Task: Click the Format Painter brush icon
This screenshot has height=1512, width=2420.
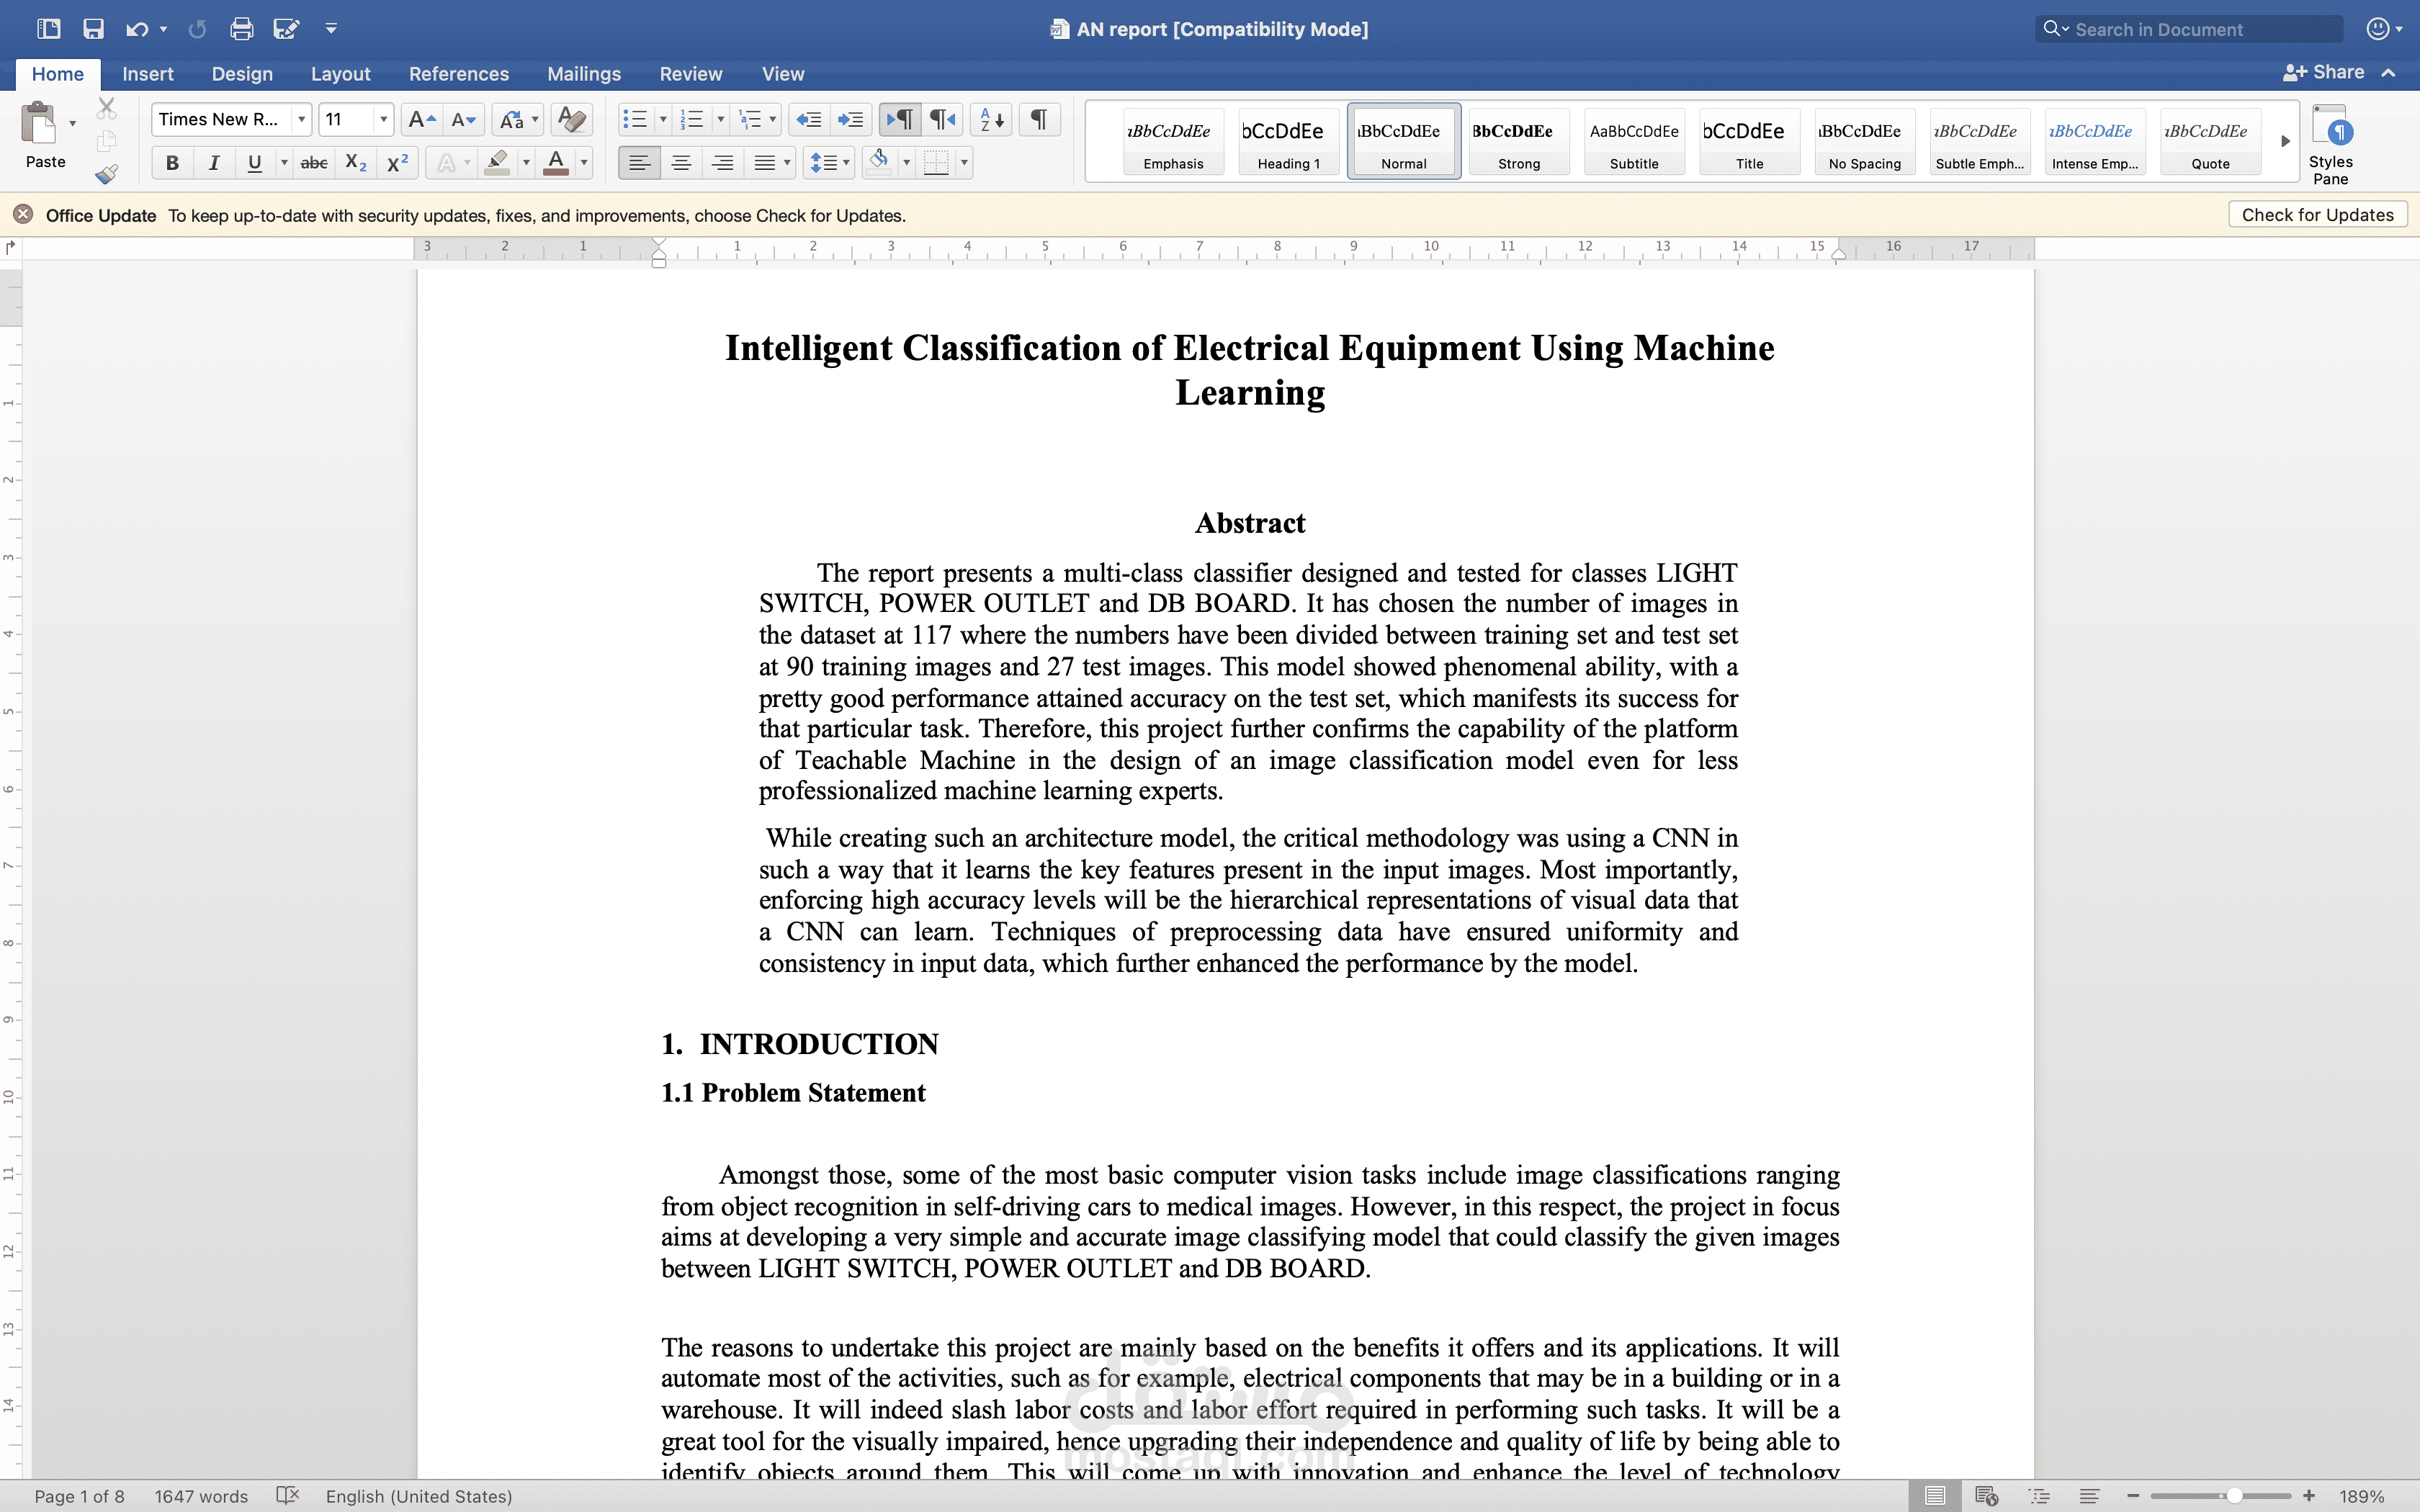Action: point(107,174)
